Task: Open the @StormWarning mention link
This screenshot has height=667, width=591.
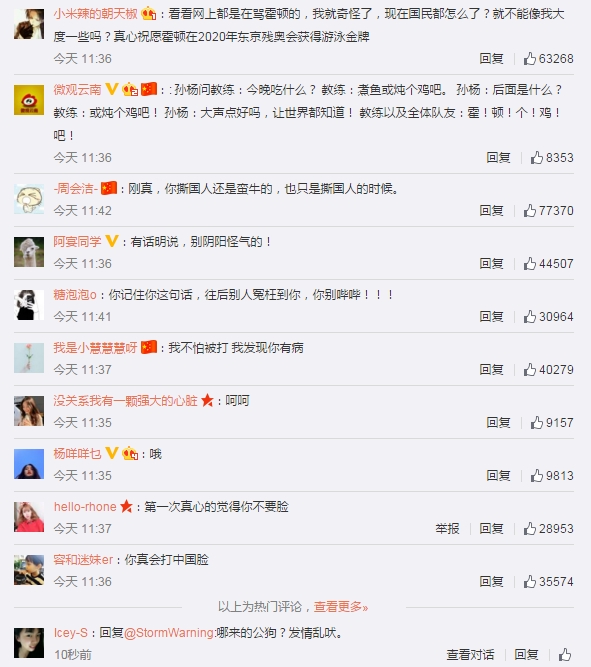Action: [x=168, y=633]
